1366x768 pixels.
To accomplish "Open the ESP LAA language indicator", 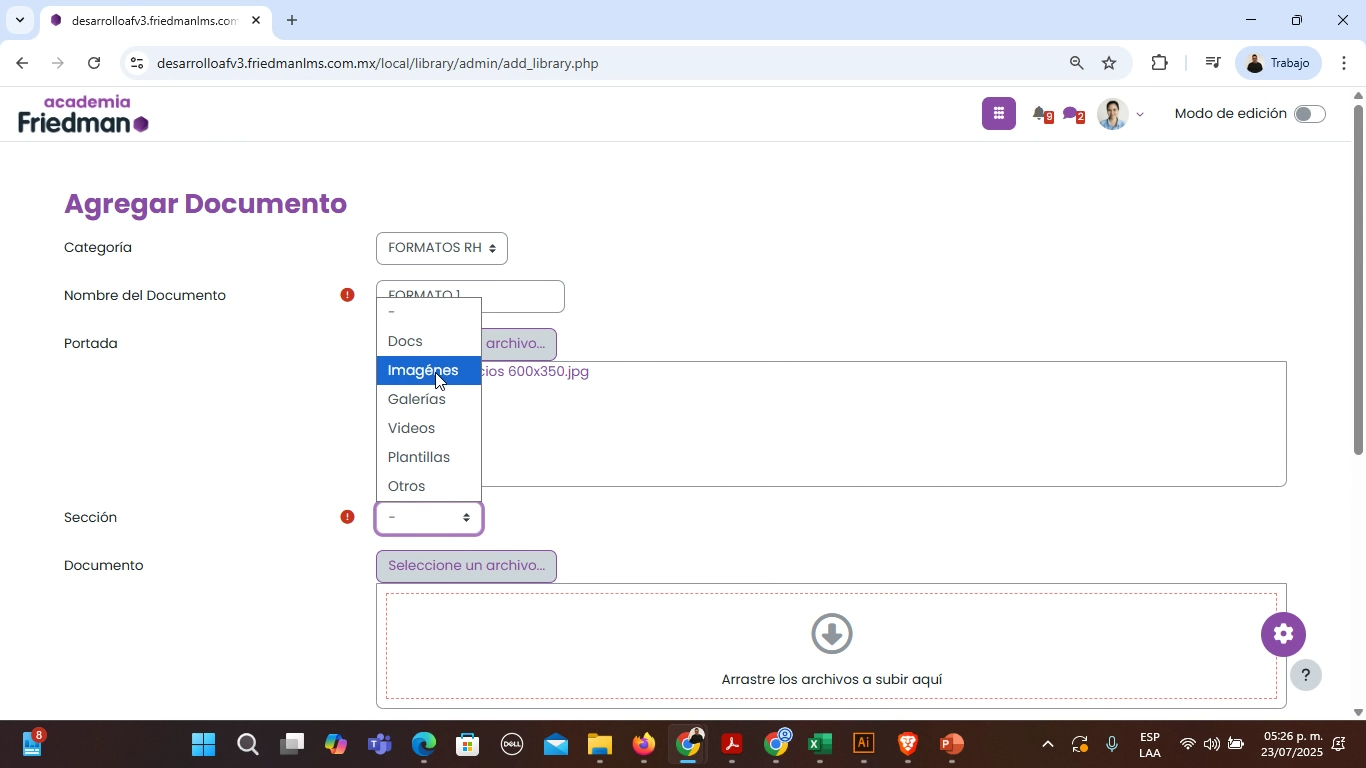I will (x=1150, y=744).
